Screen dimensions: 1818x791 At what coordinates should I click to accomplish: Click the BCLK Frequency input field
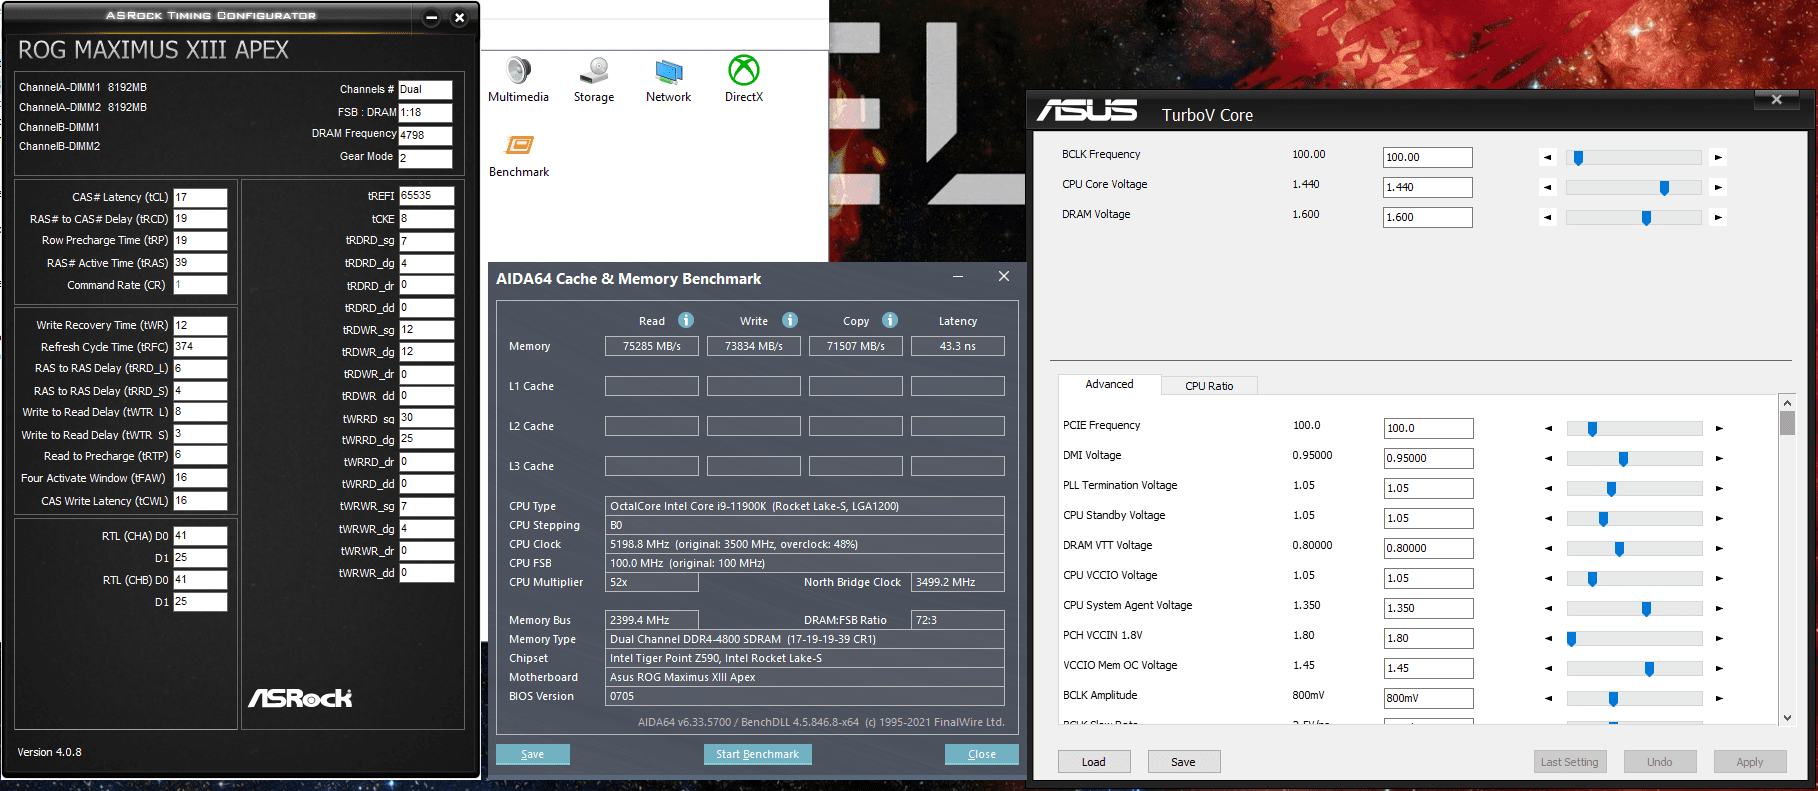pos(1428,157)
